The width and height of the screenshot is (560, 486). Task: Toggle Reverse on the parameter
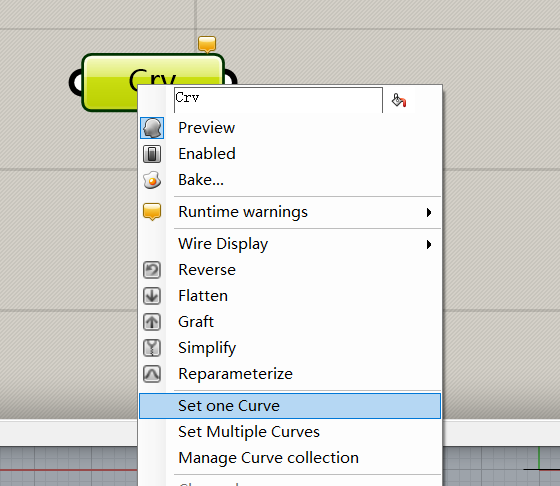(x=290, y=270)
